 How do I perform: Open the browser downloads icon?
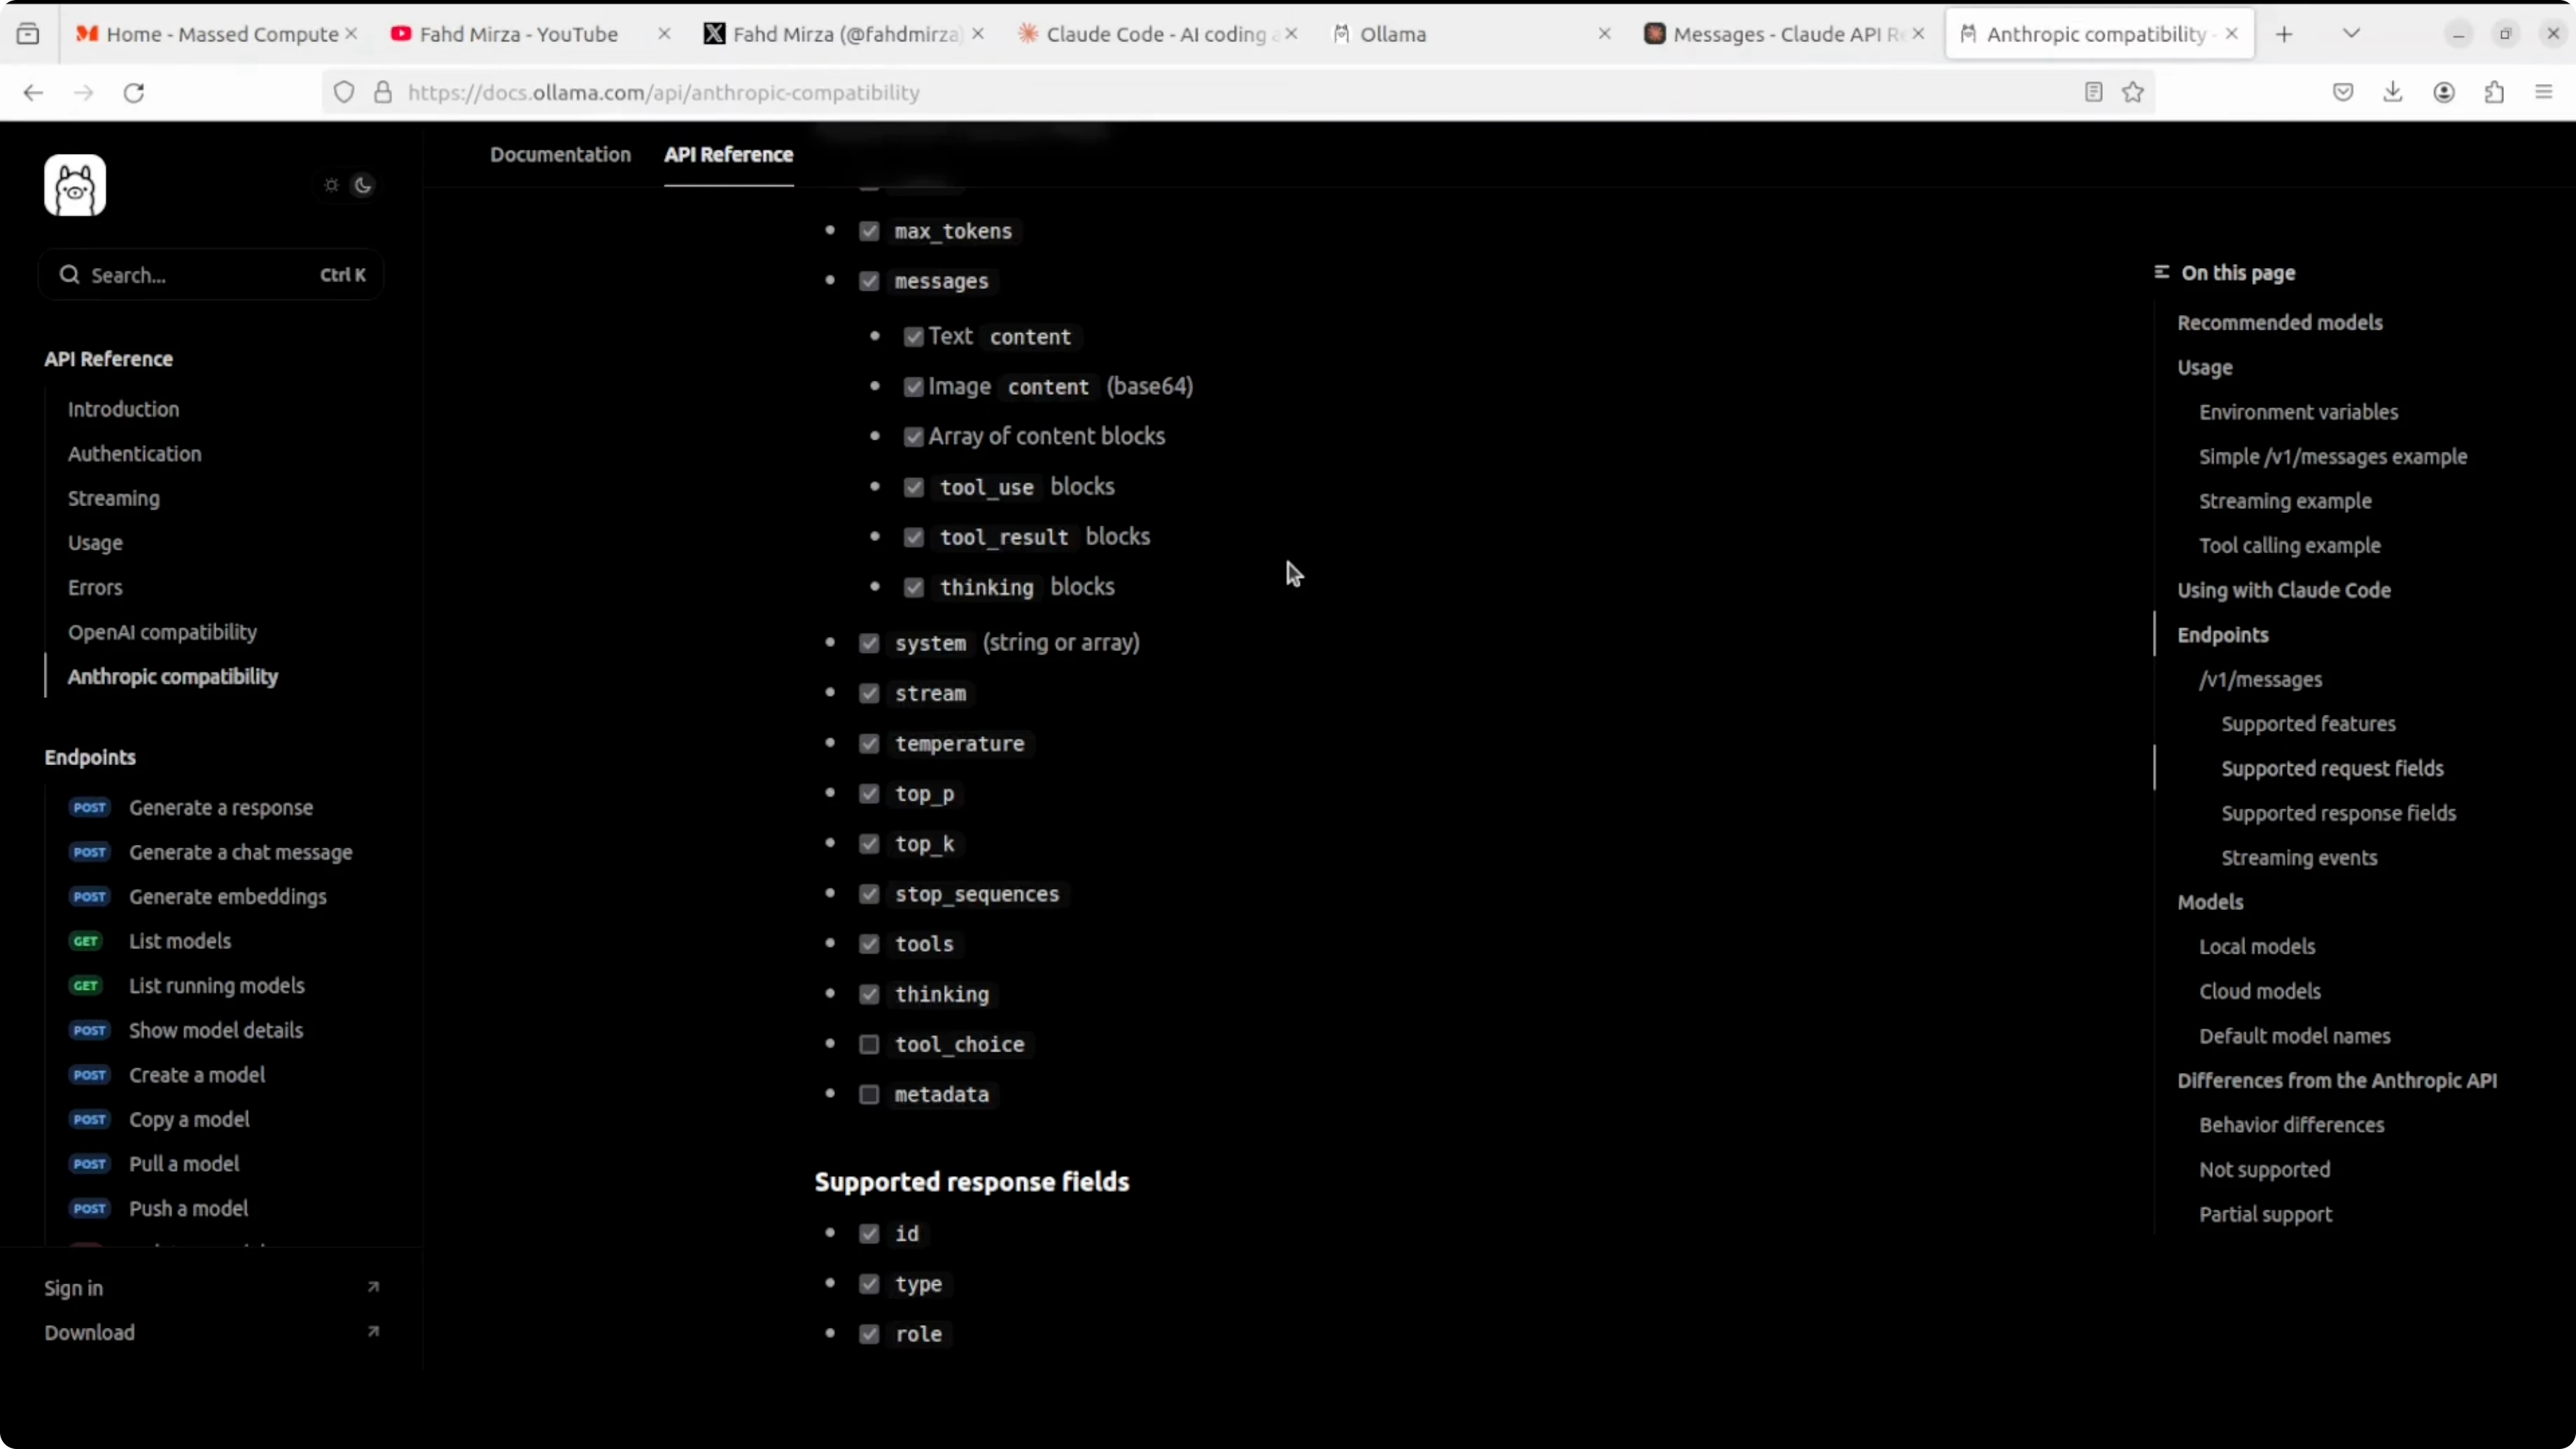point(2393,93)
